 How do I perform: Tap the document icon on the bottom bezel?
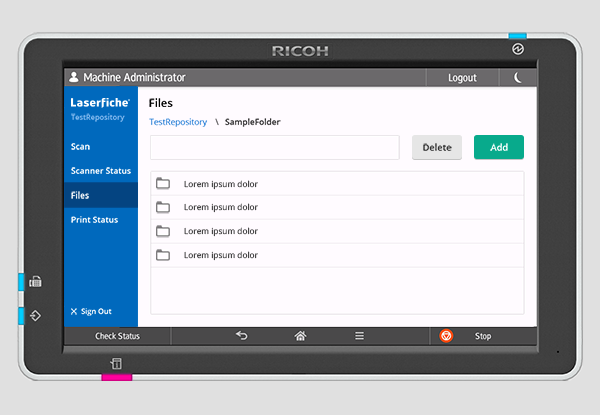(116, 363)
